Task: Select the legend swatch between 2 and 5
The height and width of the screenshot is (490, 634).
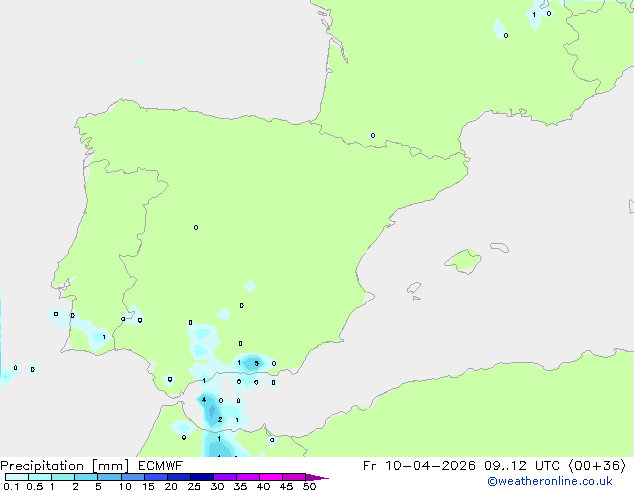Action: [86, 477]
